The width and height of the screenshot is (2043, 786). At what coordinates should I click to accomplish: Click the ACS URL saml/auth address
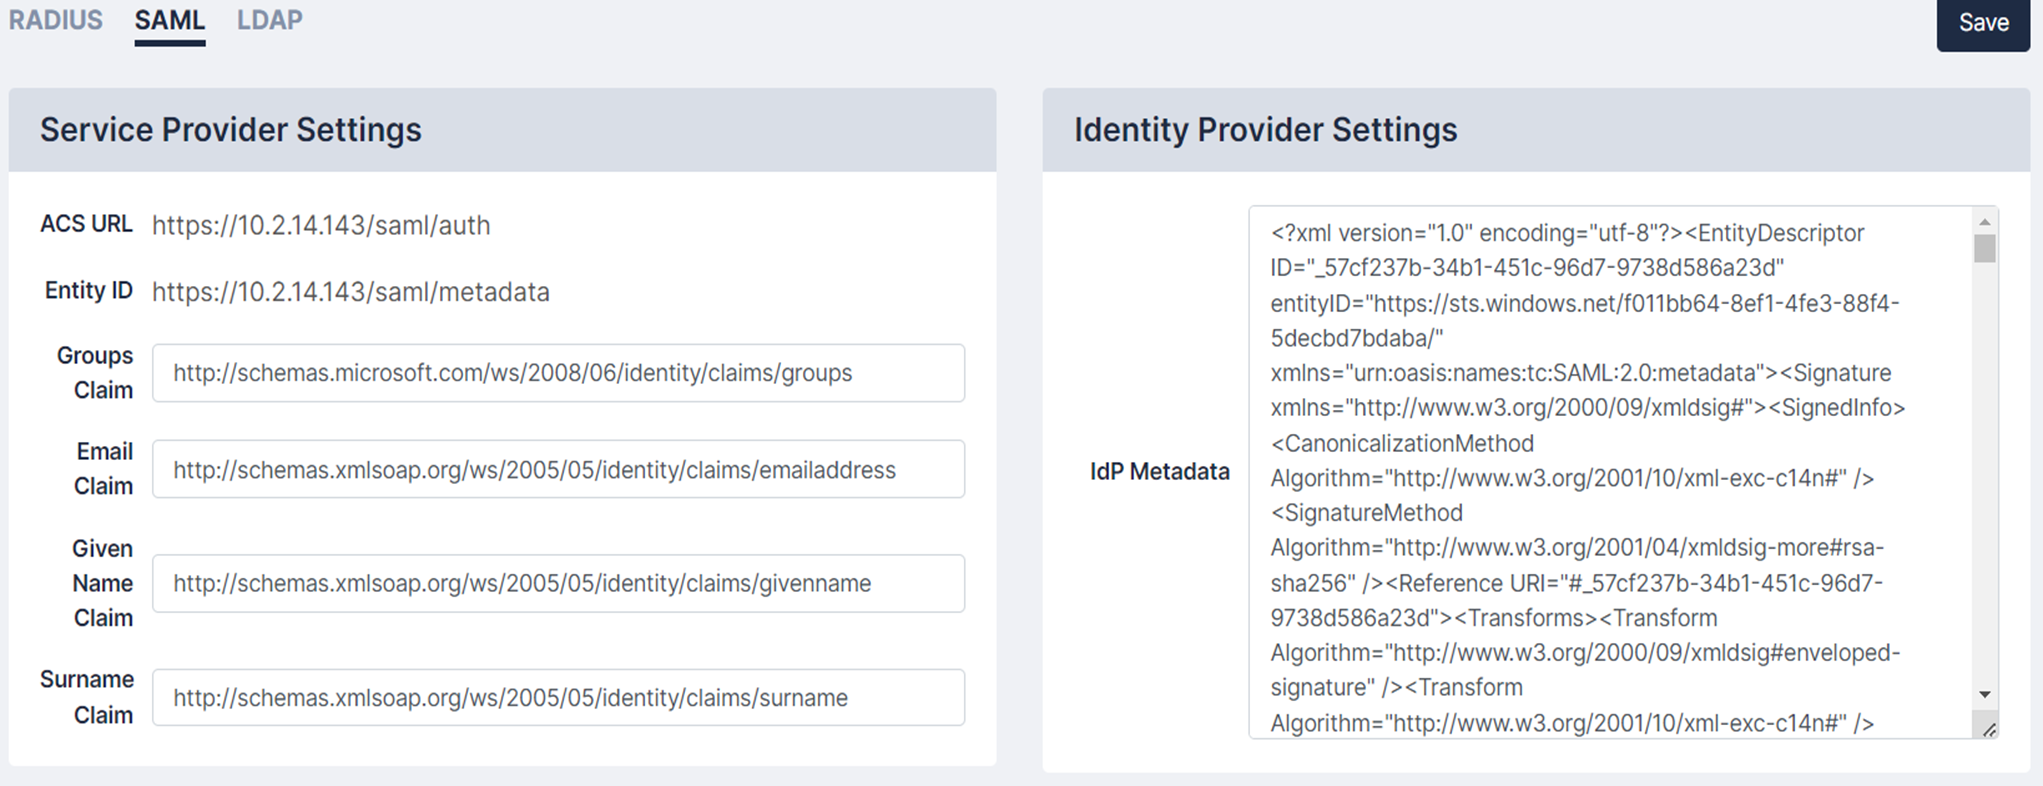coord(321,226)
